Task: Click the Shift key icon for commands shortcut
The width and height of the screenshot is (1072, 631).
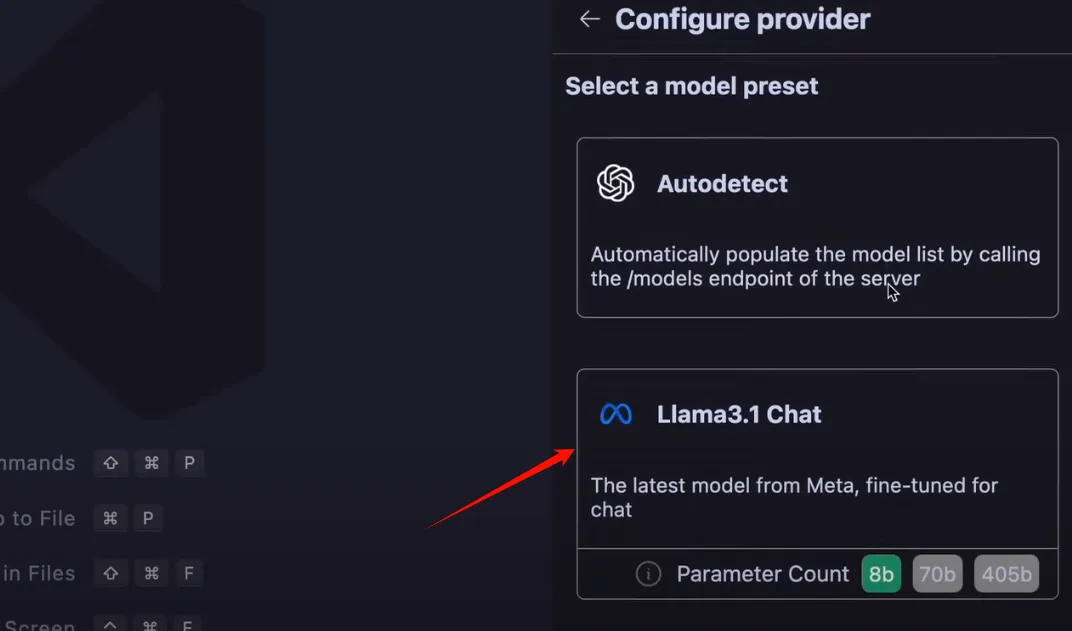Action: 111,463
